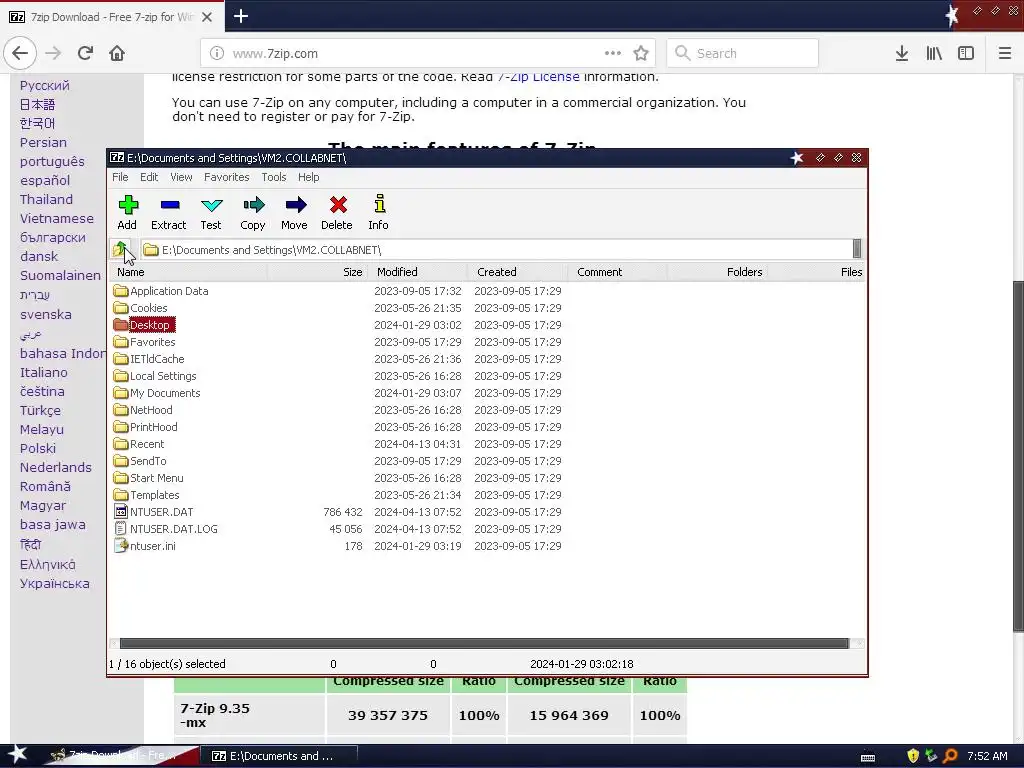Bookmark this page with the star icon
The image size is (1024, 768).
641,54
